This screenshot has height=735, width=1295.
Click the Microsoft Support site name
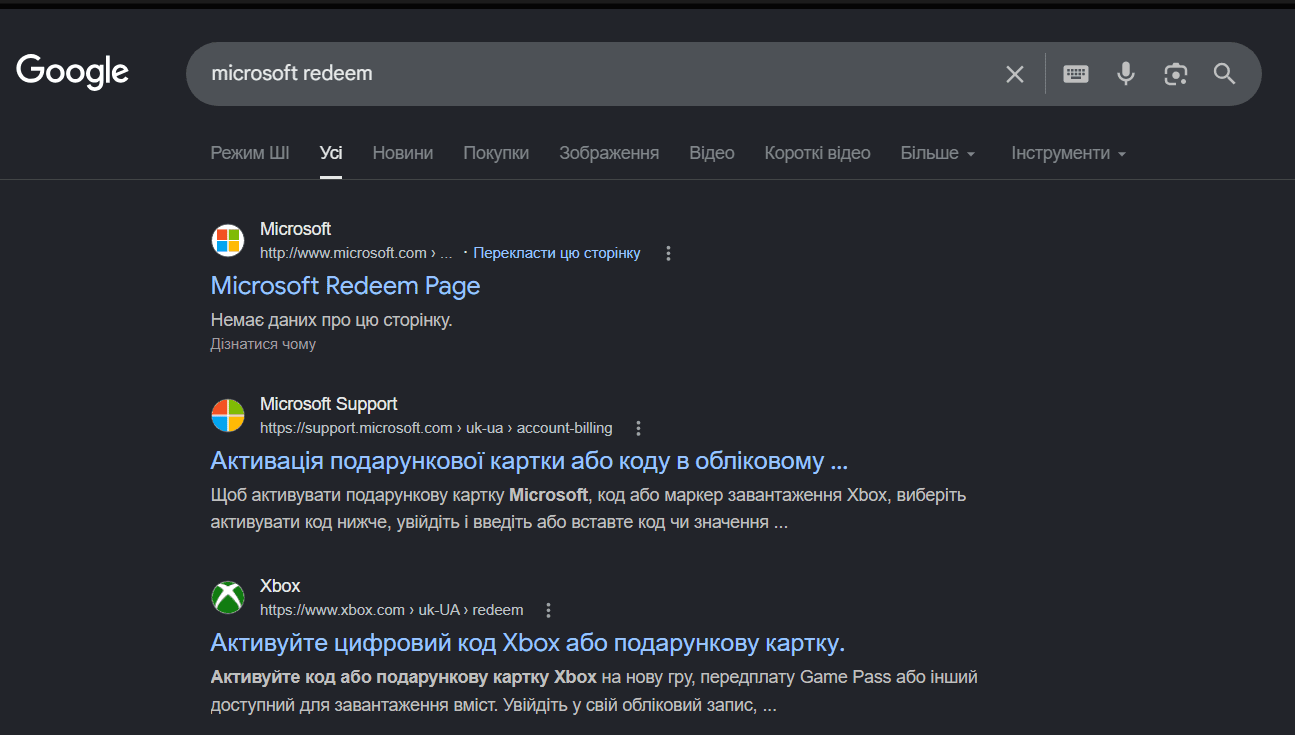click(328, 404)
